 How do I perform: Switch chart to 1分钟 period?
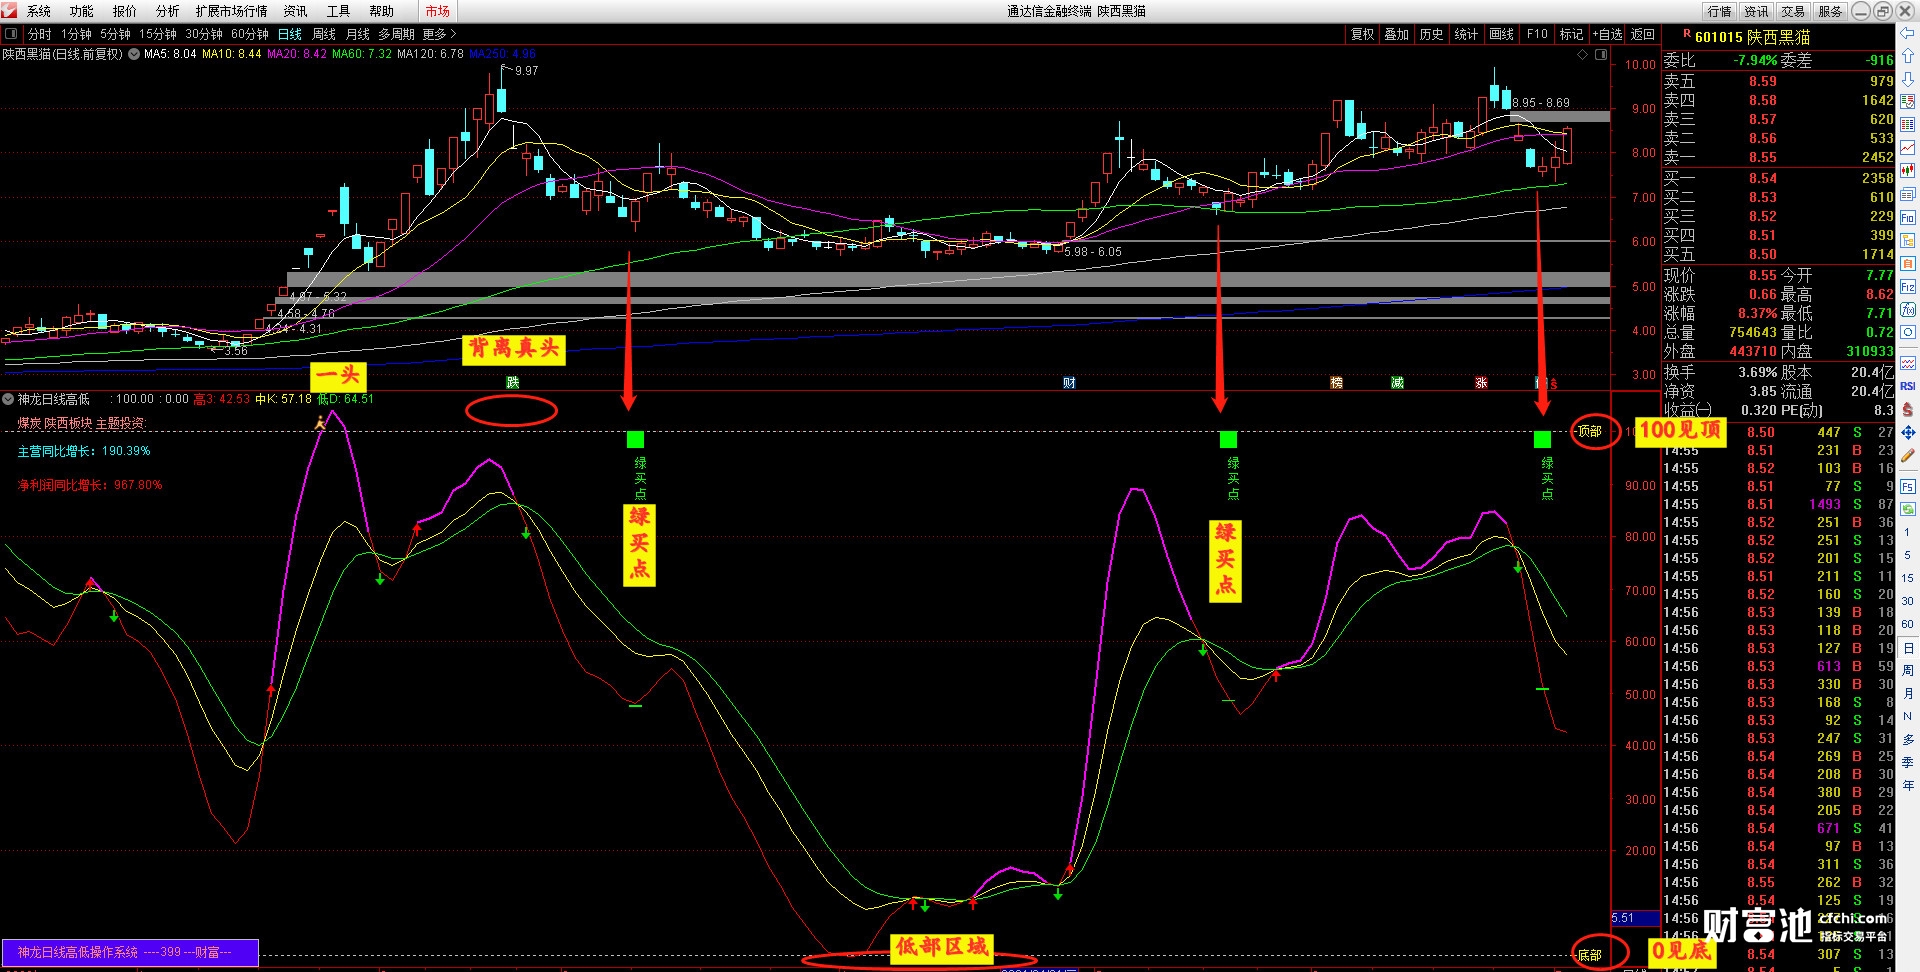pos(77,34)
